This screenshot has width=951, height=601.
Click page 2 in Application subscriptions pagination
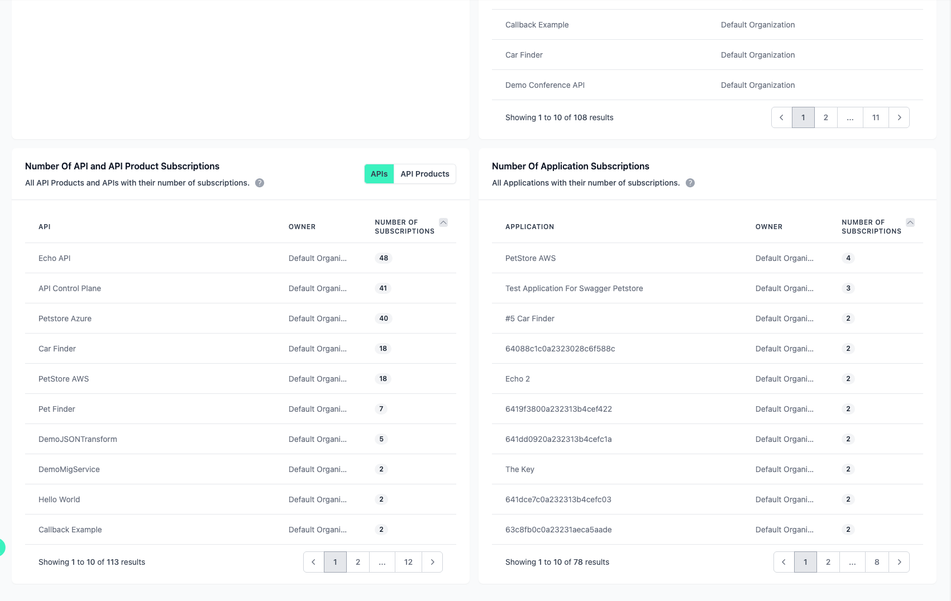click(x=828, y=562)
